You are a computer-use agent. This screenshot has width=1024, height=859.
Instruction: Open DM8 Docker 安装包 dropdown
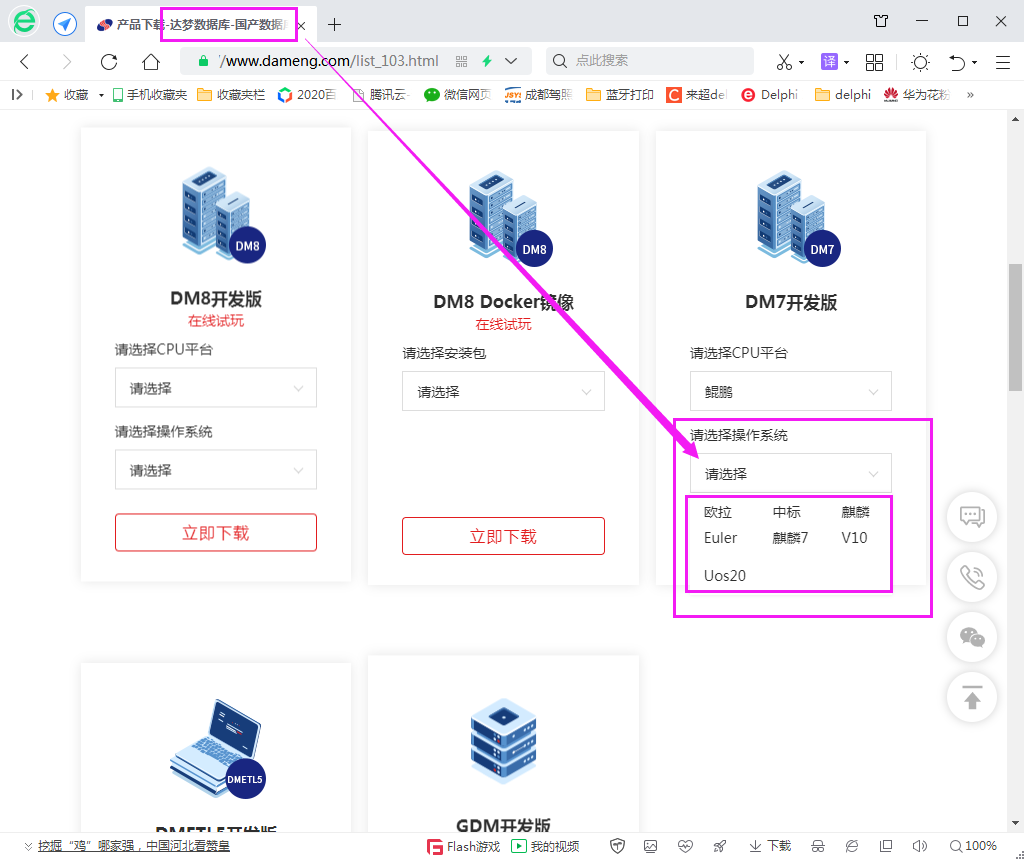click(x=503, y=391)
